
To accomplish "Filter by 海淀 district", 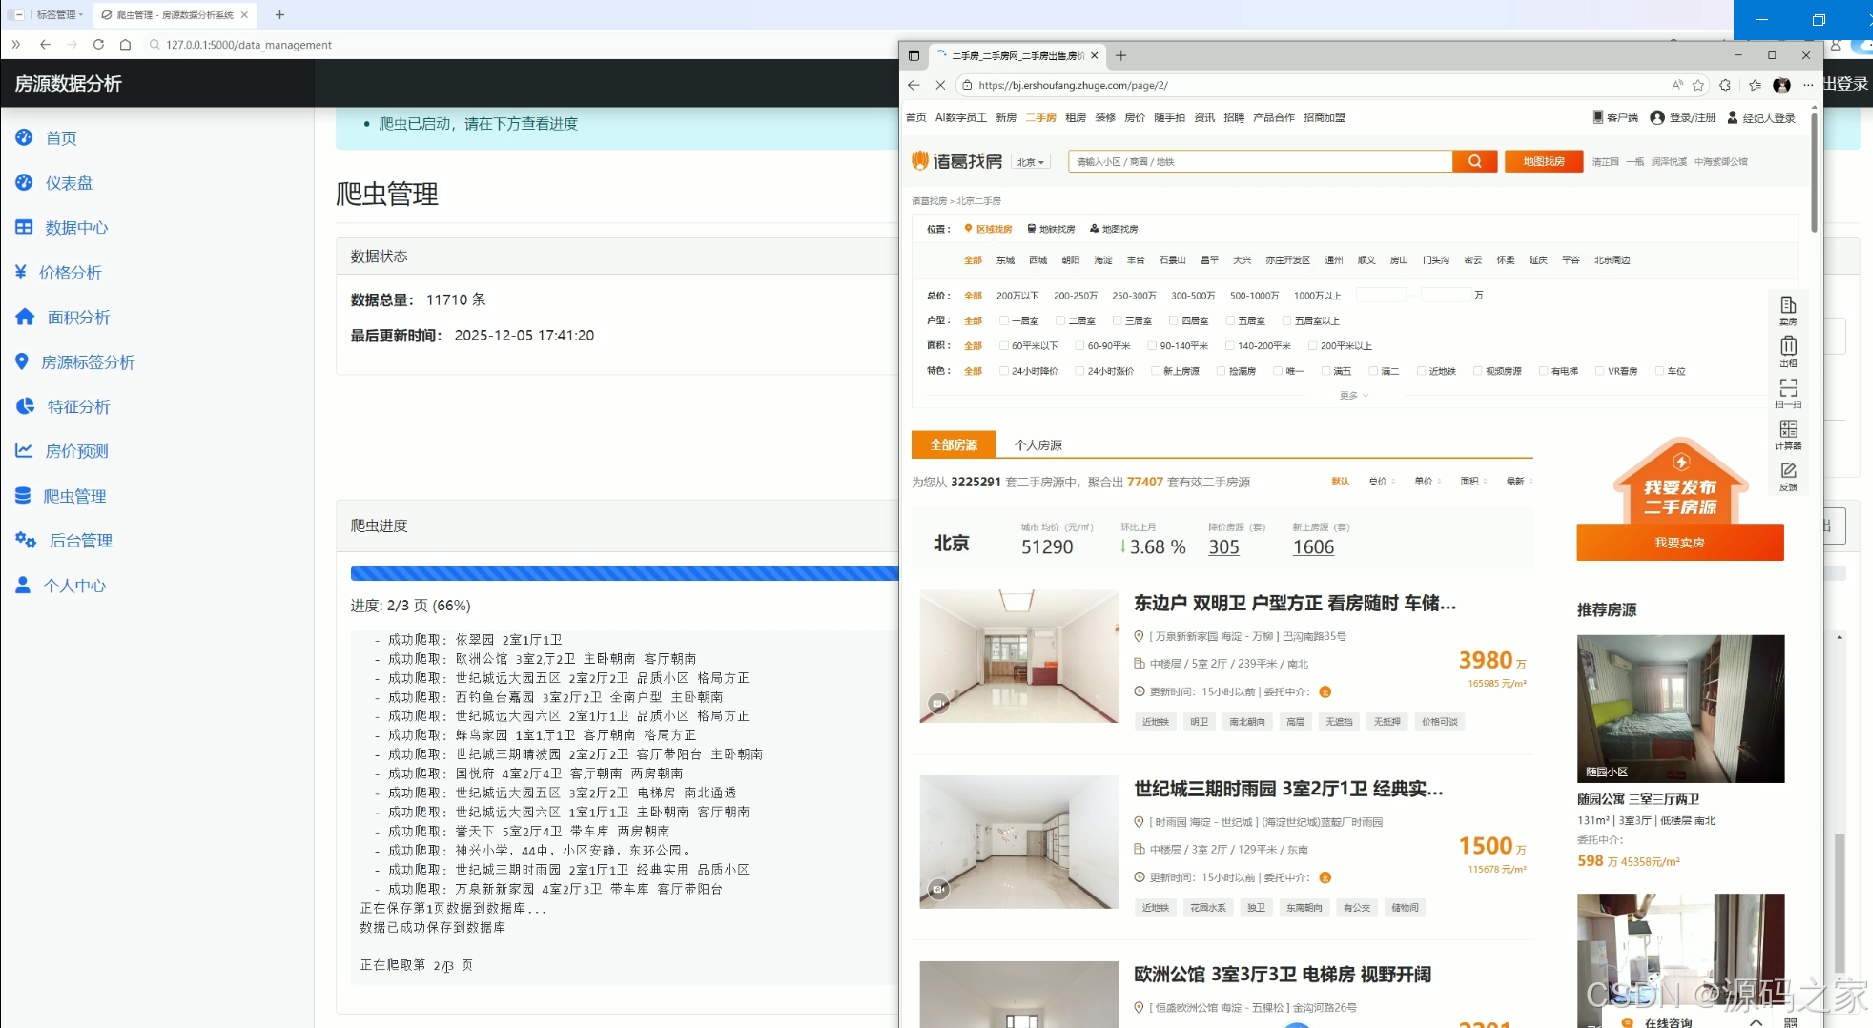I will tap(1103, 260).
